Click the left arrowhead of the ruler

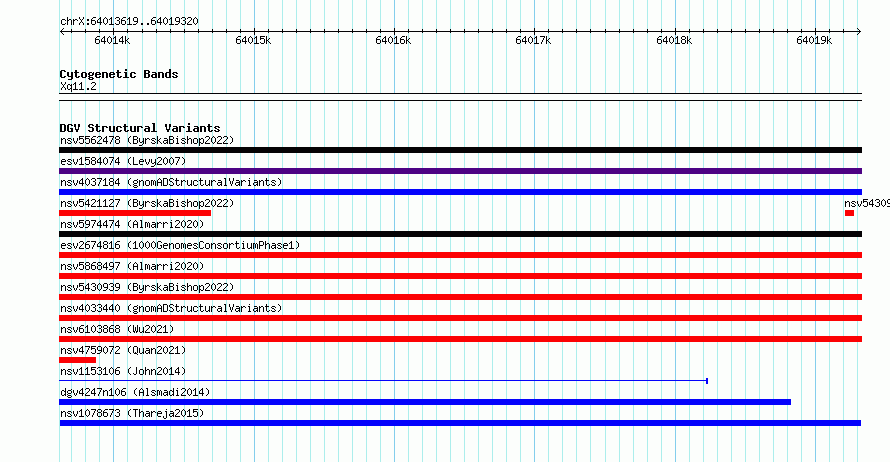(x=62, y=31)
